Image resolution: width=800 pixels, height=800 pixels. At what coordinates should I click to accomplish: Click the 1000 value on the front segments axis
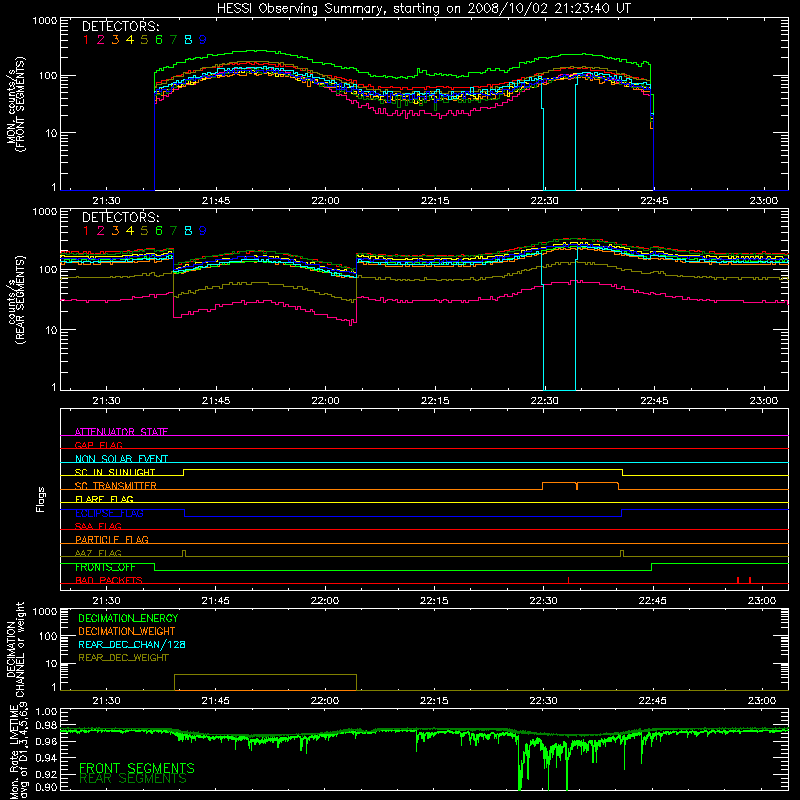pos(44,20)
